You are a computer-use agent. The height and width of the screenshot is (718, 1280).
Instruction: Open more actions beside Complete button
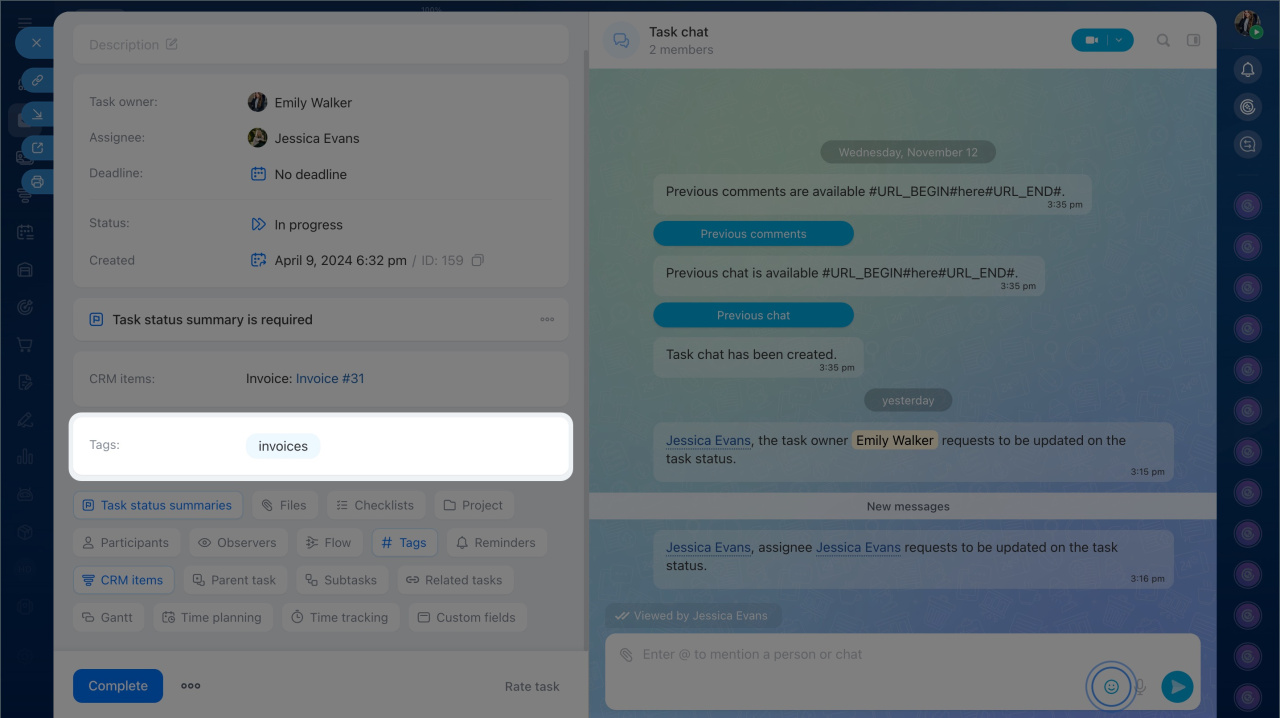click(190, 686)
